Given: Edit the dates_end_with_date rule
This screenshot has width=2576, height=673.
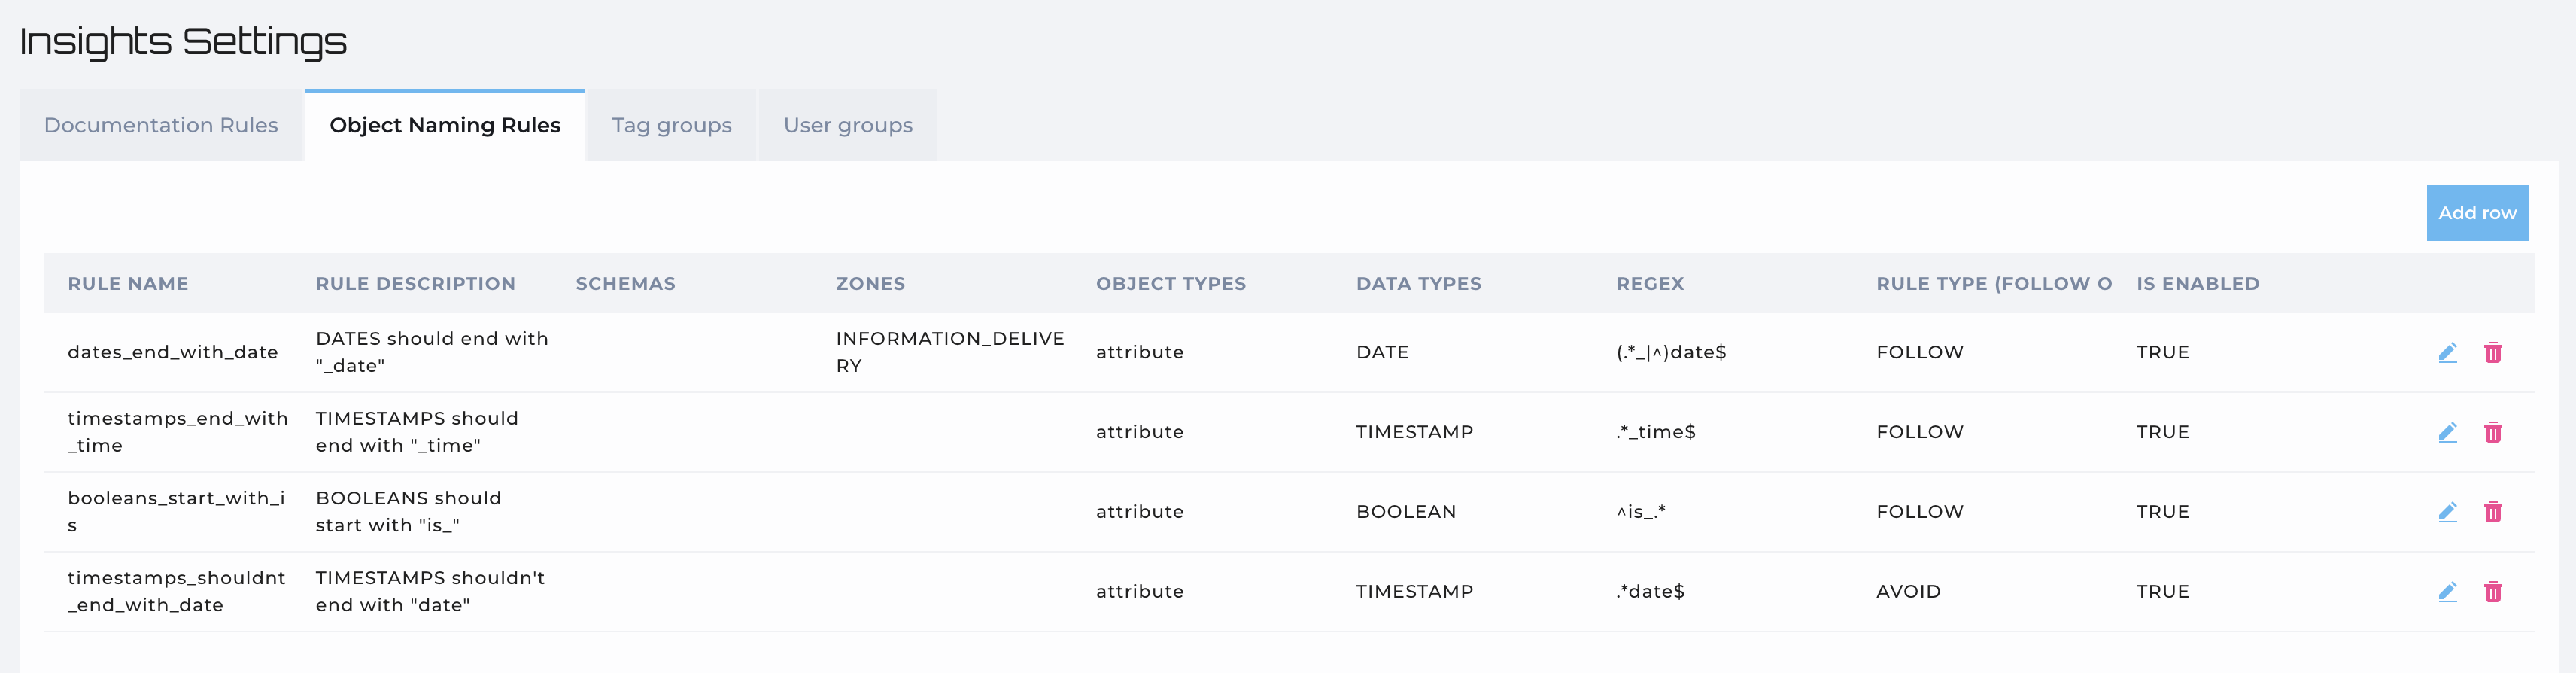Looking at the screenshot, I should pyautogui.click(x=2447, y=352).
